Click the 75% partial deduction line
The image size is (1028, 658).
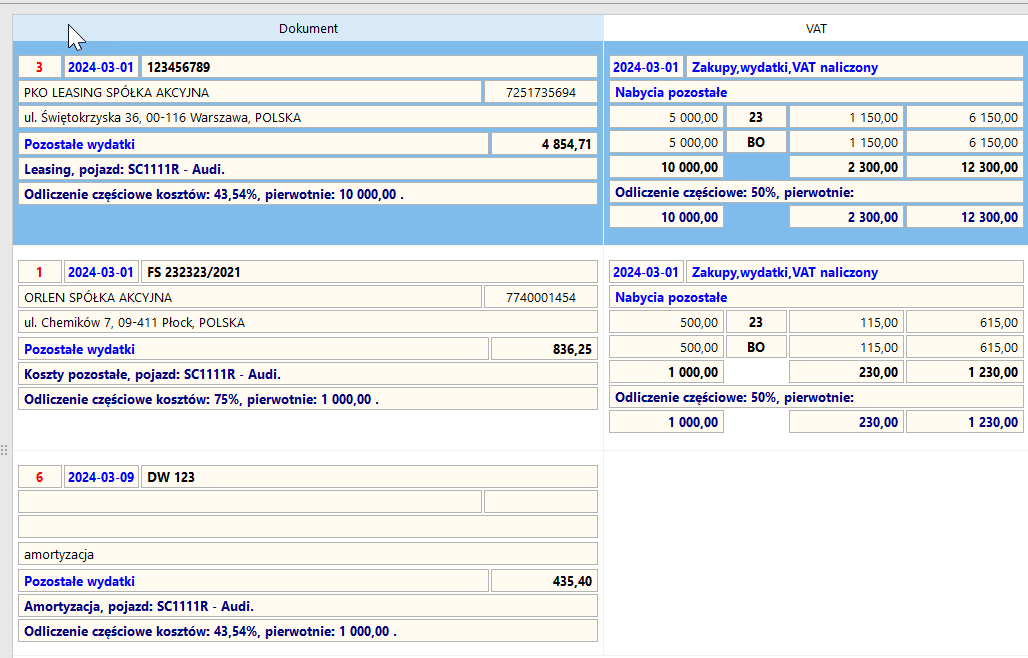308,399
